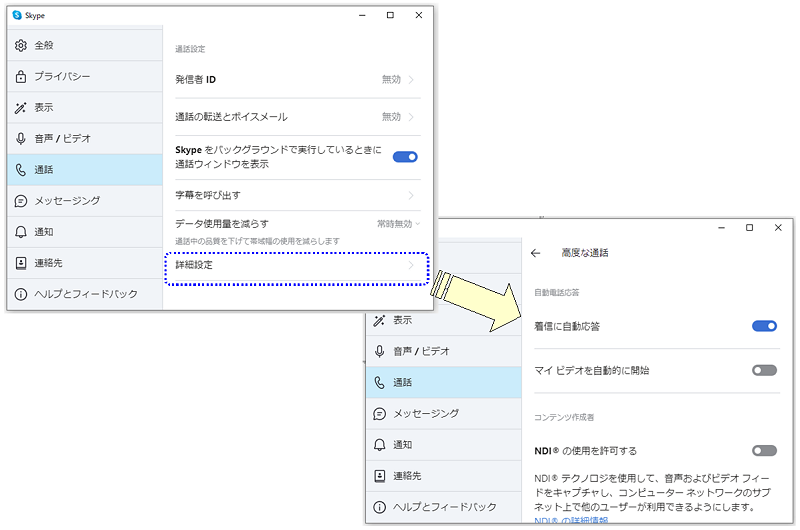Select メッセージング in first window sidebar
The width and height of the screenshot is (800, 530).
85,201
